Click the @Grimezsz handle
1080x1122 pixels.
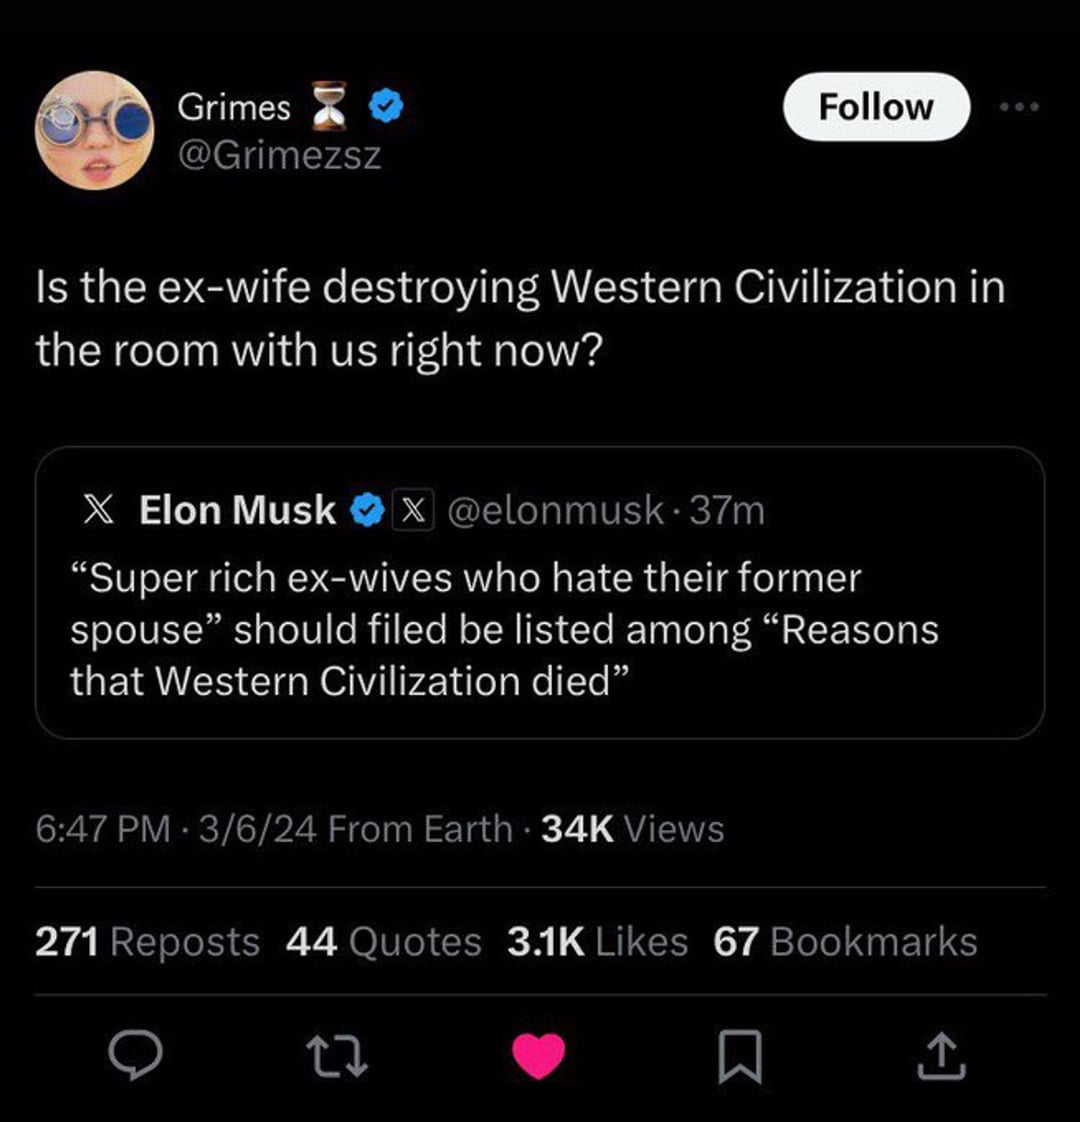(x=280, y=155)
